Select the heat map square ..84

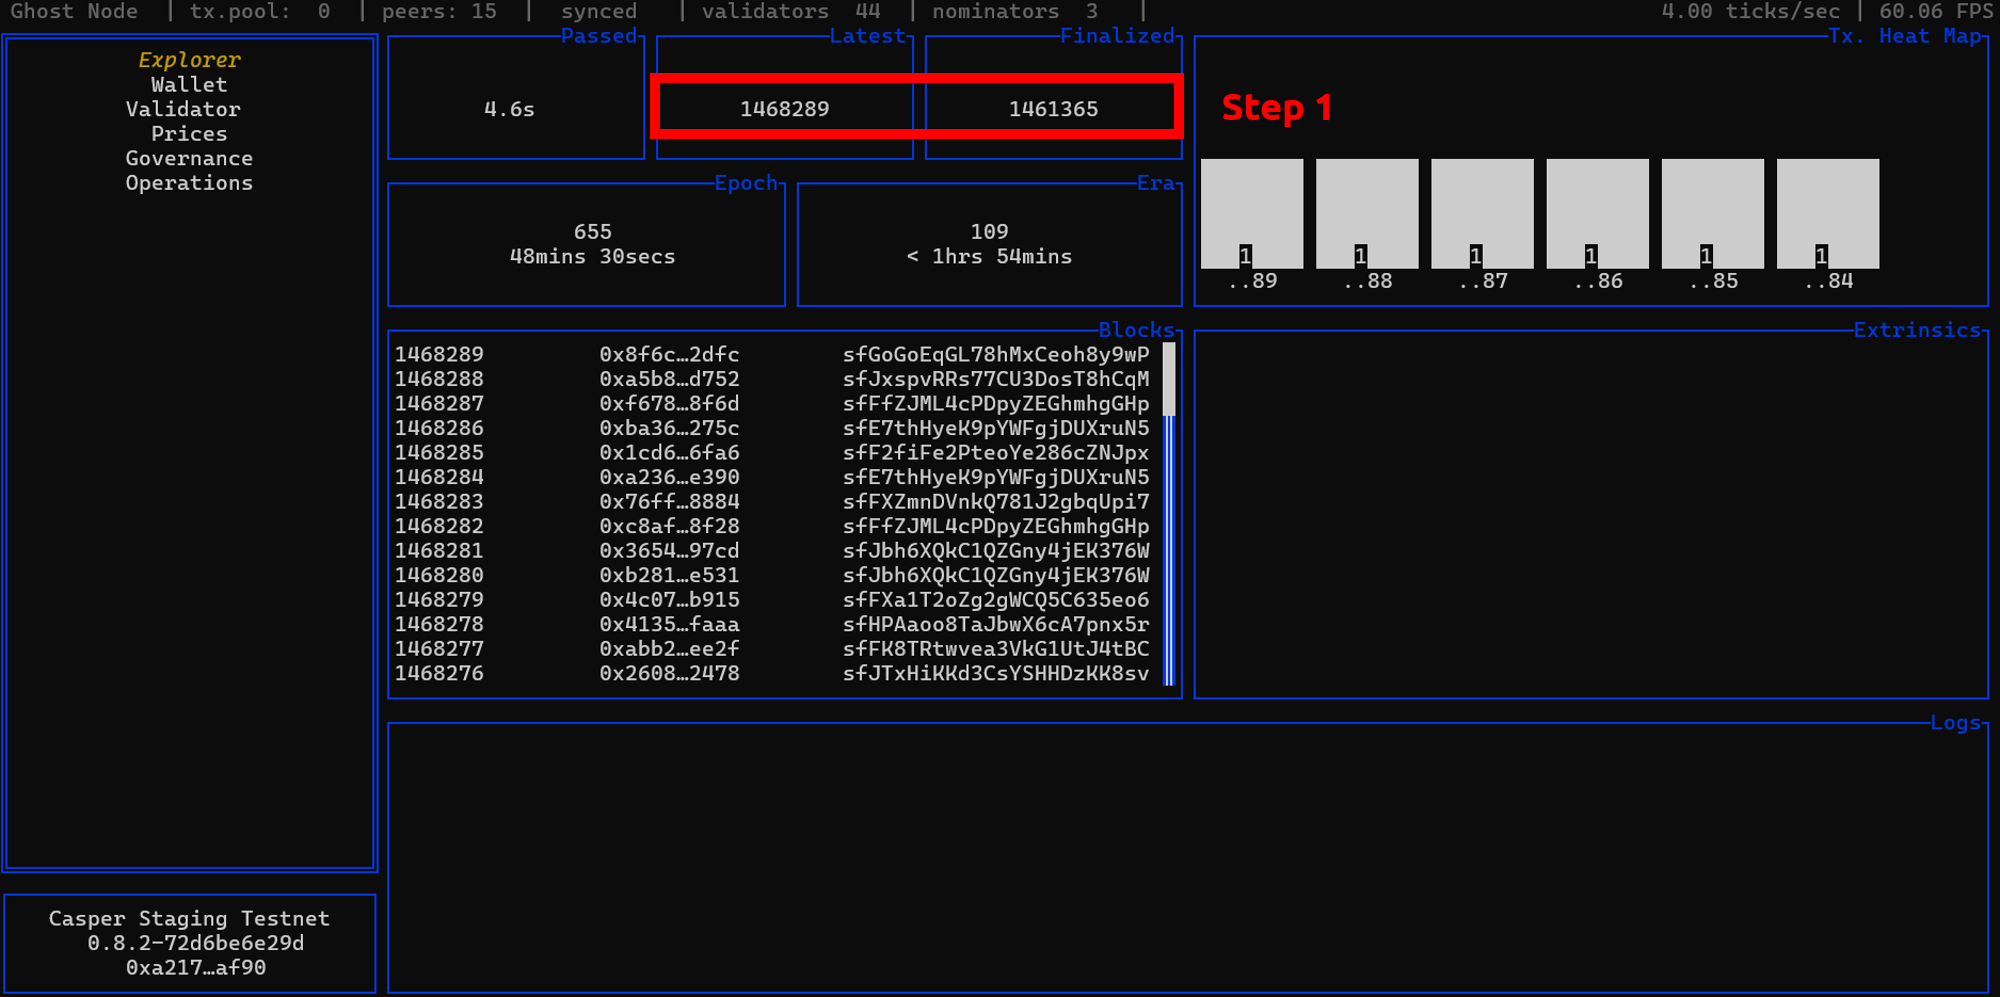(1827, 213)
